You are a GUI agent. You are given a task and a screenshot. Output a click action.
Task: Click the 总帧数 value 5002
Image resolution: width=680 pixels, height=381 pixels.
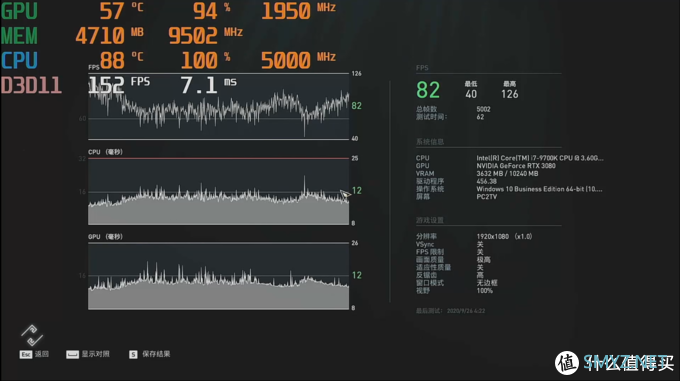[483, 109]
